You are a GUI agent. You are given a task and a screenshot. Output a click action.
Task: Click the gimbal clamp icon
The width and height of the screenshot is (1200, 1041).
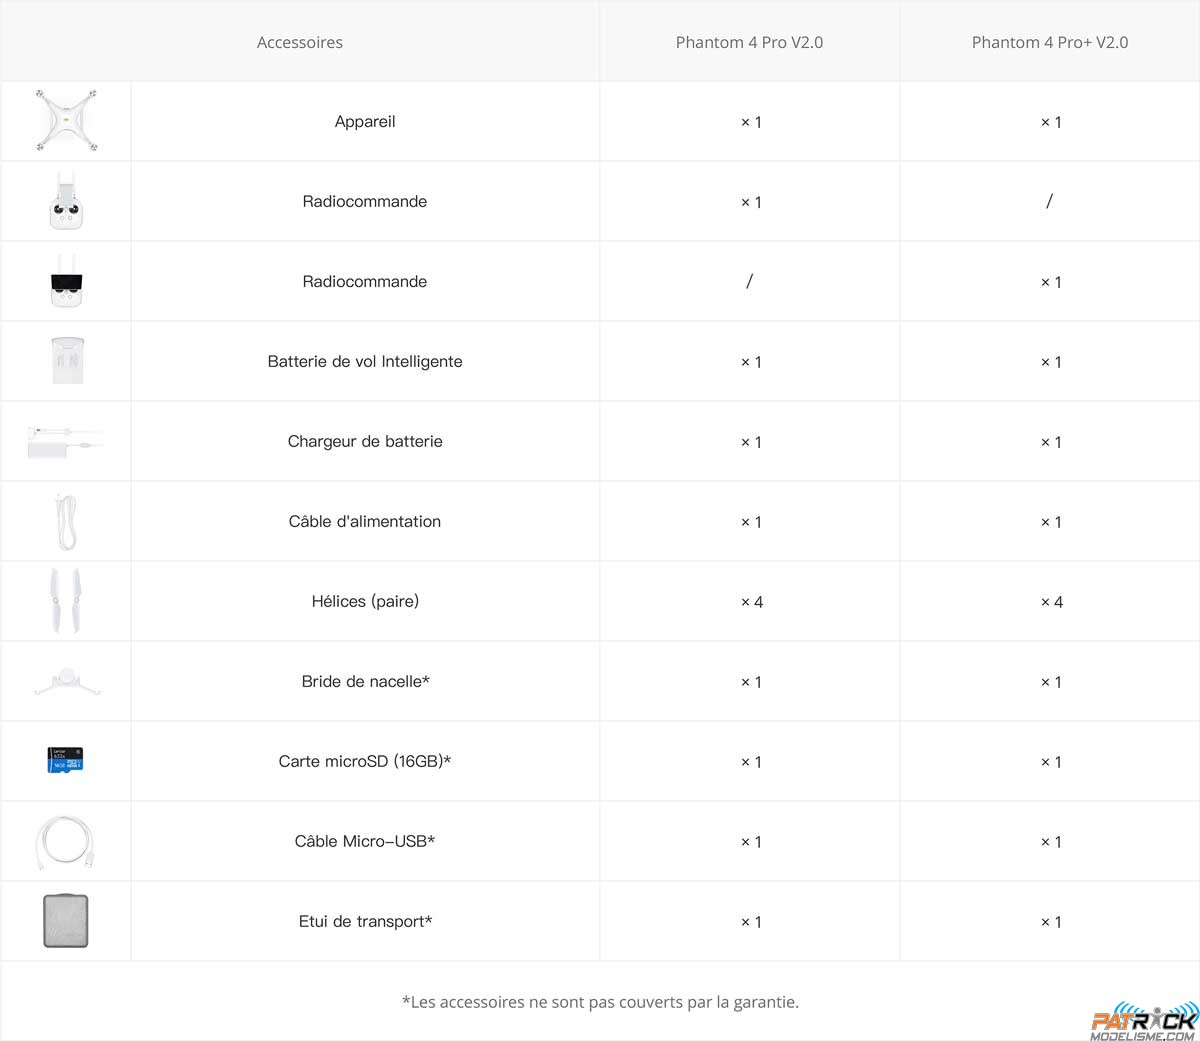pos(67,682)
